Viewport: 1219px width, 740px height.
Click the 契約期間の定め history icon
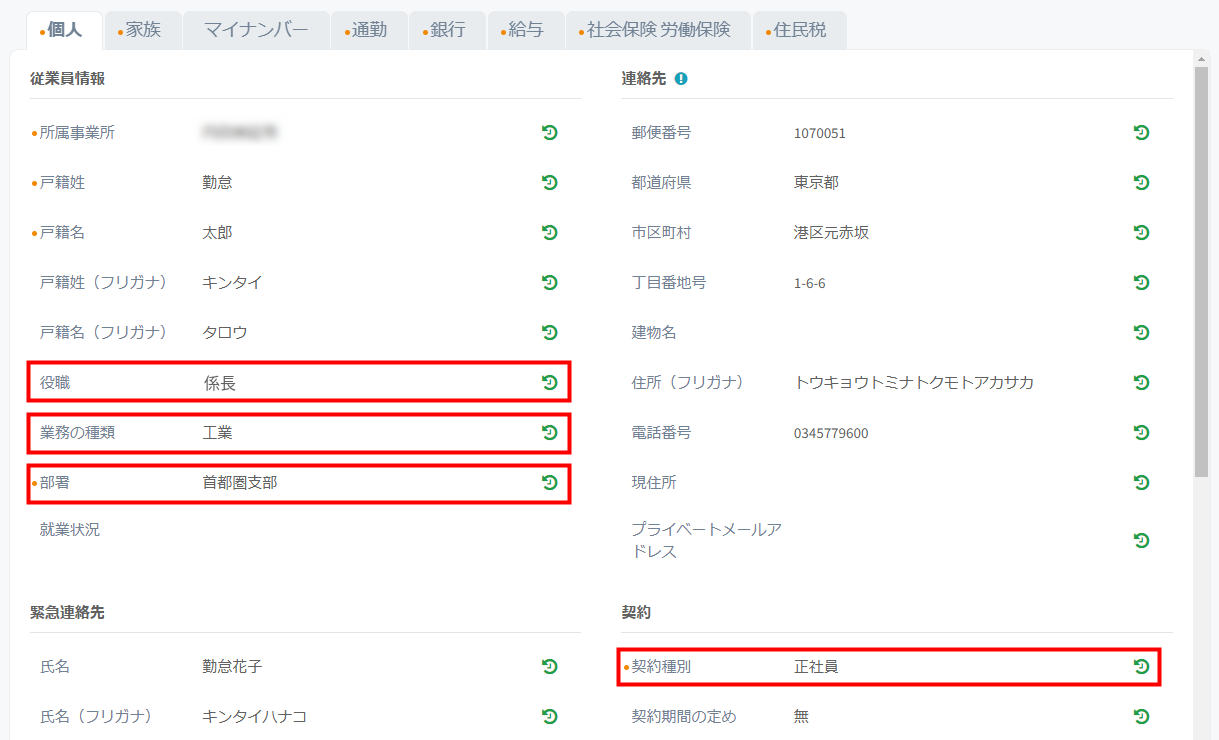[x=1141, y=716]
